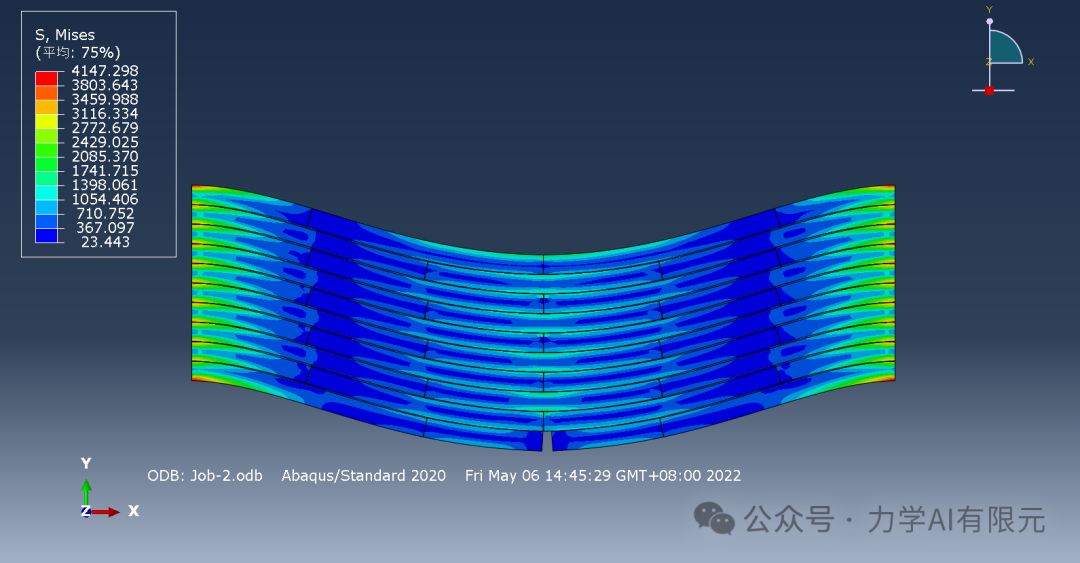Select the orange band below 3803.643
Viewport: 1080px width, 563px height.
47,92
